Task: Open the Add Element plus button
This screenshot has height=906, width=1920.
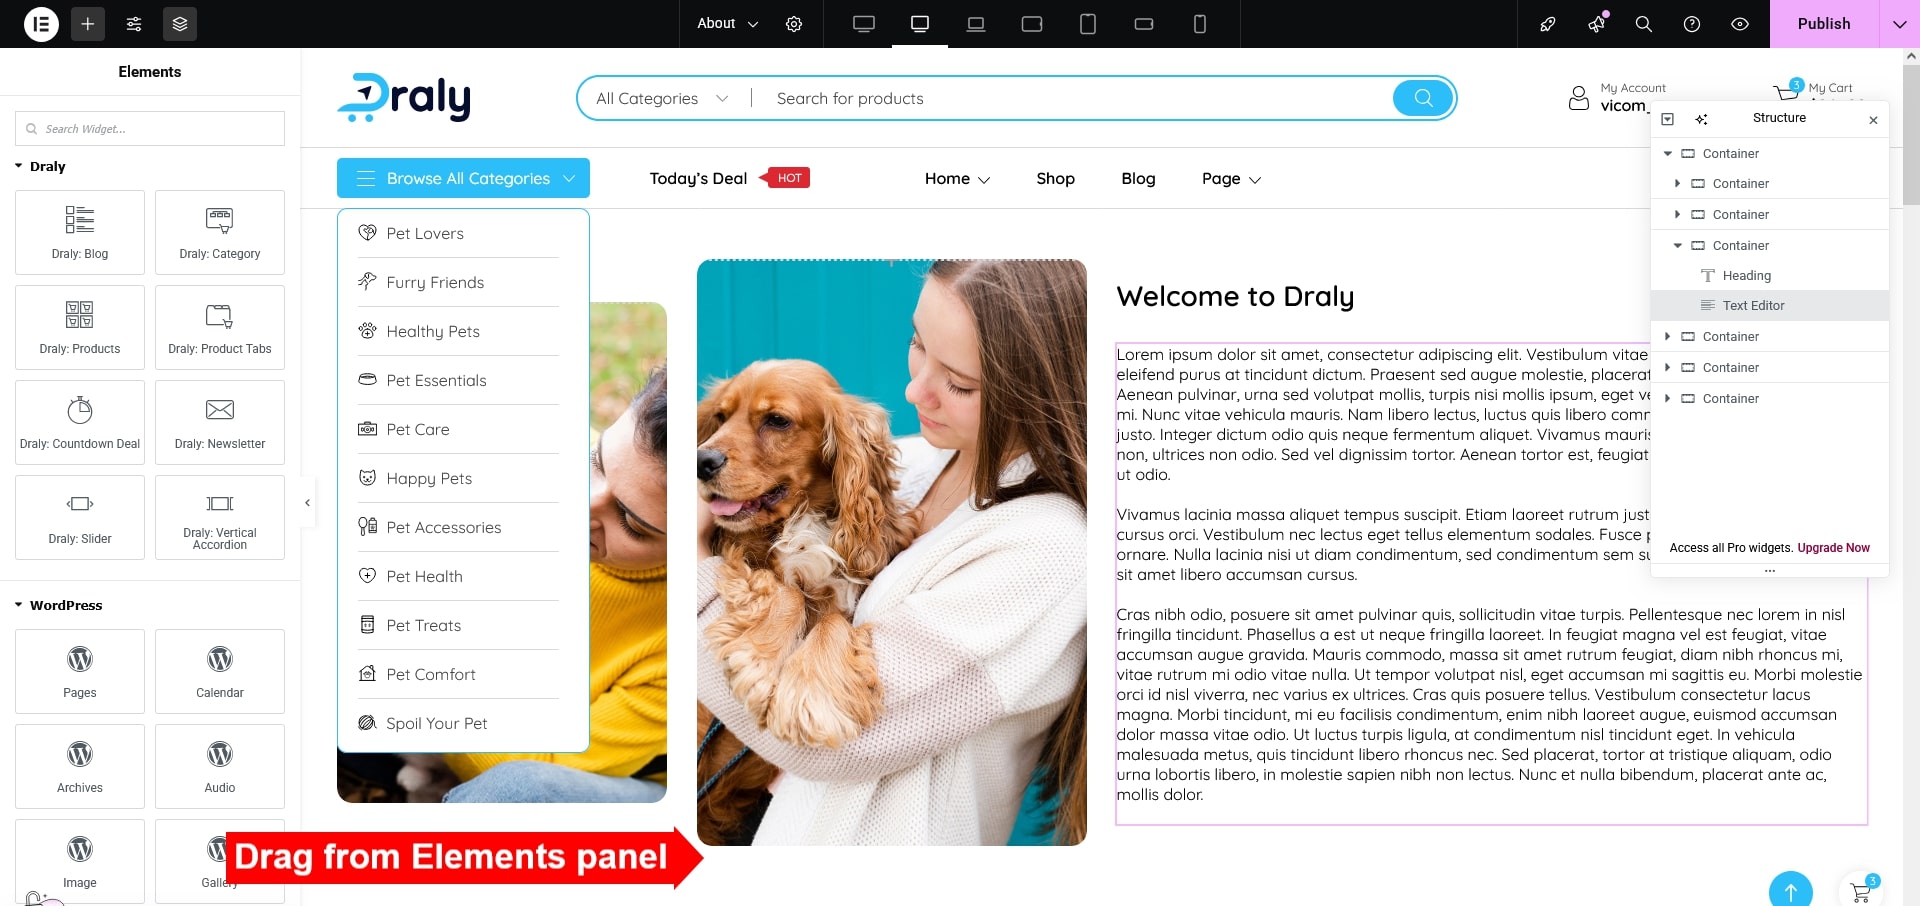Action: [x=88, y=24]
